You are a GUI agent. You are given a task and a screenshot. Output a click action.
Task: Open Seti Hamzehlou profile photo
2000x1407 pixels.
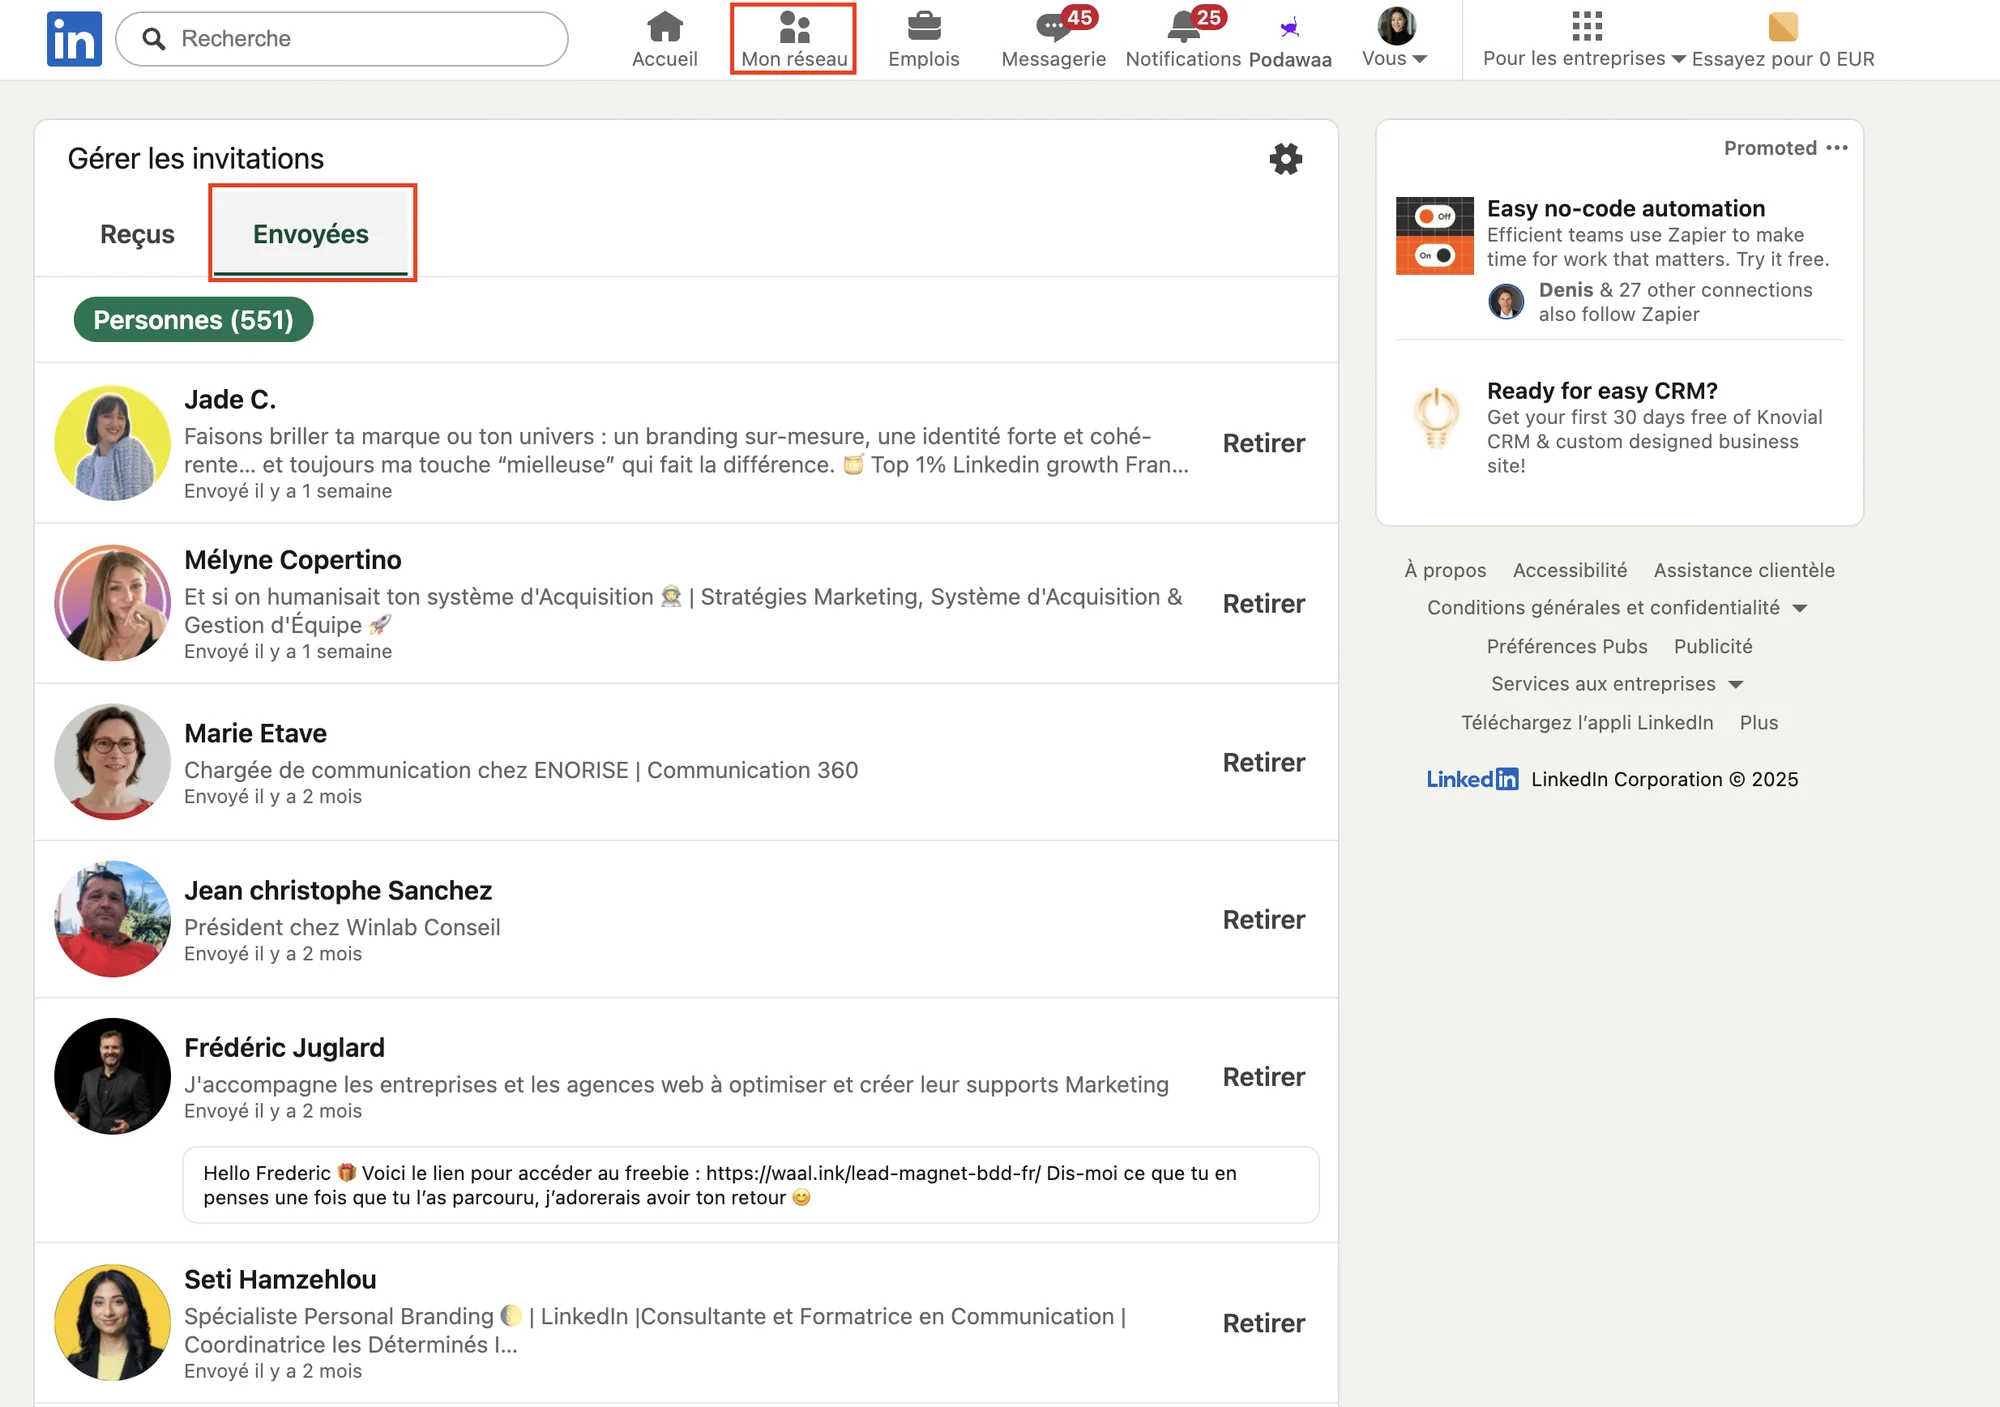pyautogui.click(x=112, y=1322)
